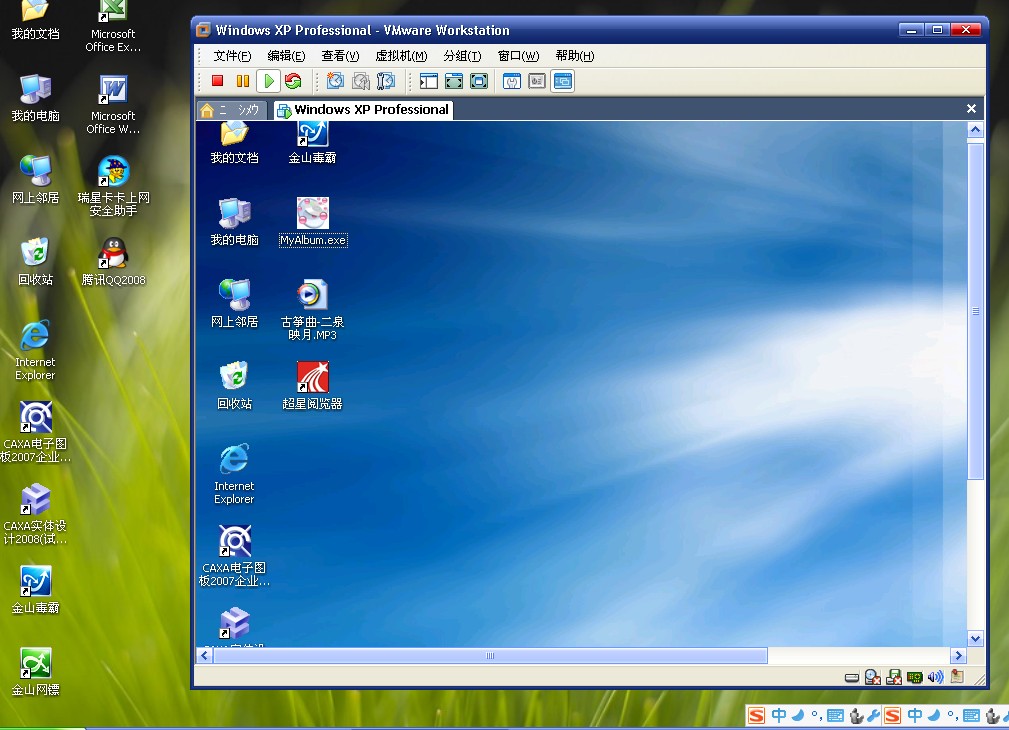Click the network adapter status icon
The width and height of the screenshot is (1009, 730).
click(914, 677)
